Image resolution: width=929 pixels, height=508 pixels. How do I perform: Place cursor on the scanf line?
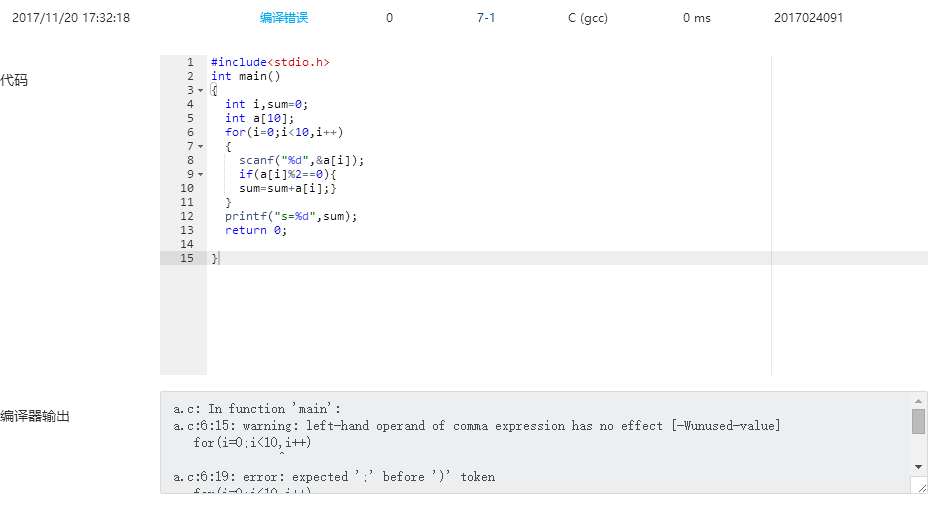301,160
